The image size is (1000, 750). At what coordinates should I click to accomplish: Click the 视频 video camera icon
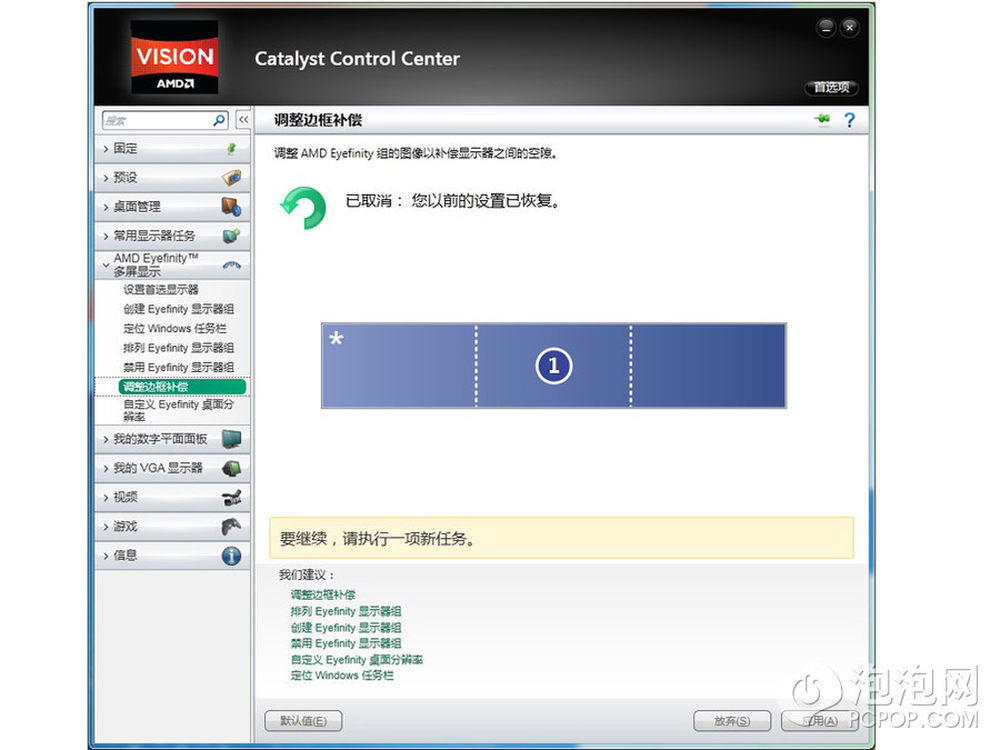tap(232, 497)
